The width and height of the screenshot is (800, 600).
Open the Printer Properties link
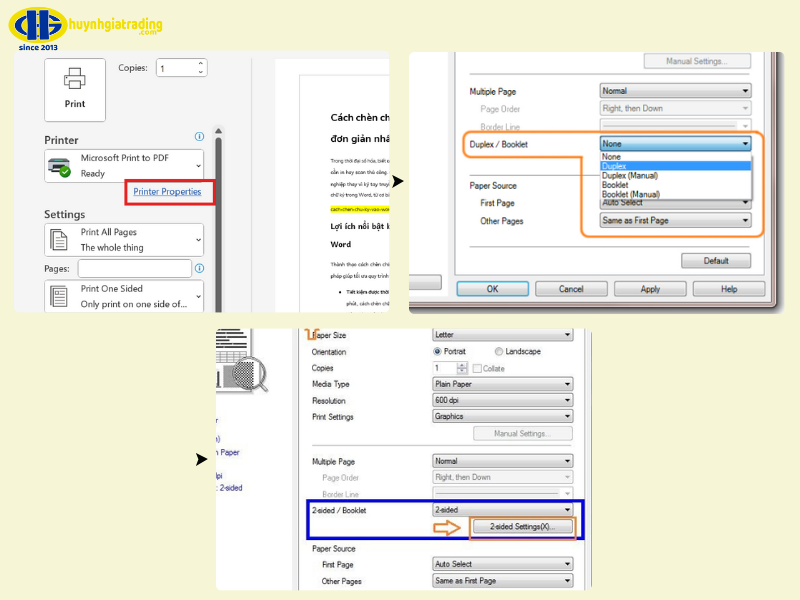pyautogui.click(x=167, y=191)
